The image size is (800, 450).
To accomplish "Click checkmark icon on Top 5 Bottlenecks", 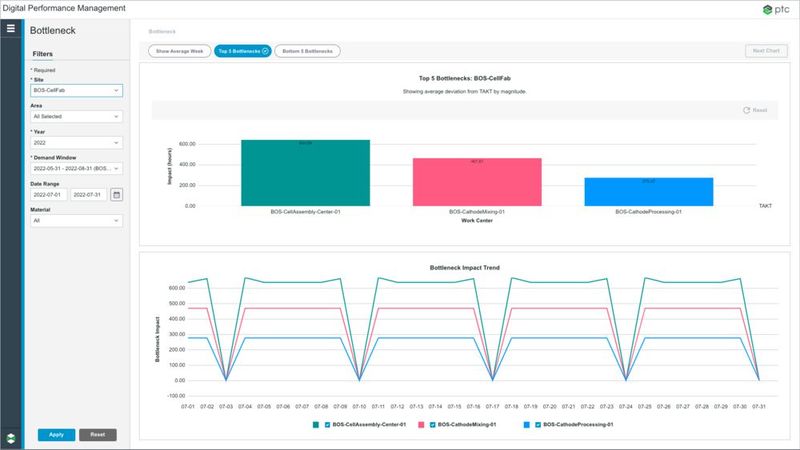I will pyautogui.click(x=264, y=50).
